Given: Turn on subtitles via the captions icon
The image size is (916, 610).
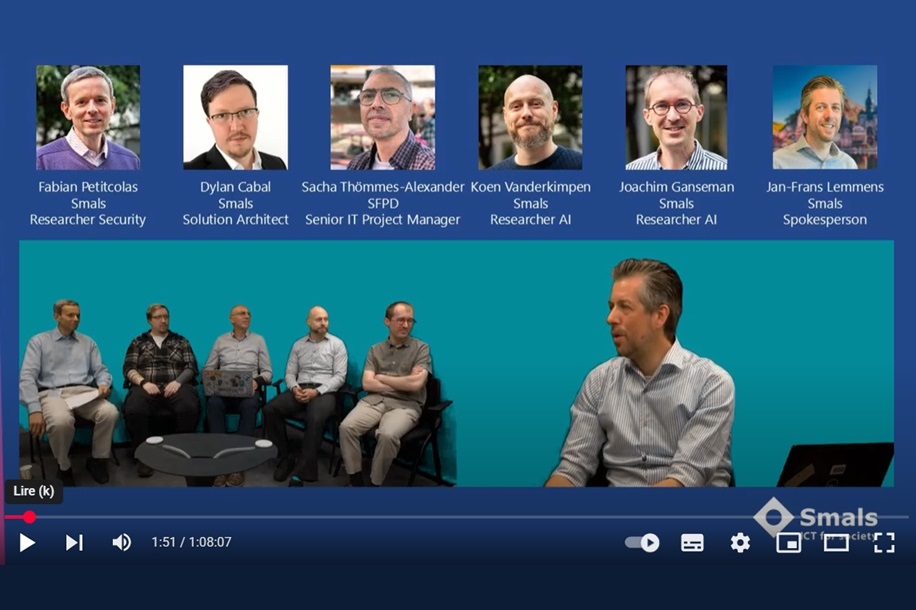Looking at the screenshot, I should [692, 543].
